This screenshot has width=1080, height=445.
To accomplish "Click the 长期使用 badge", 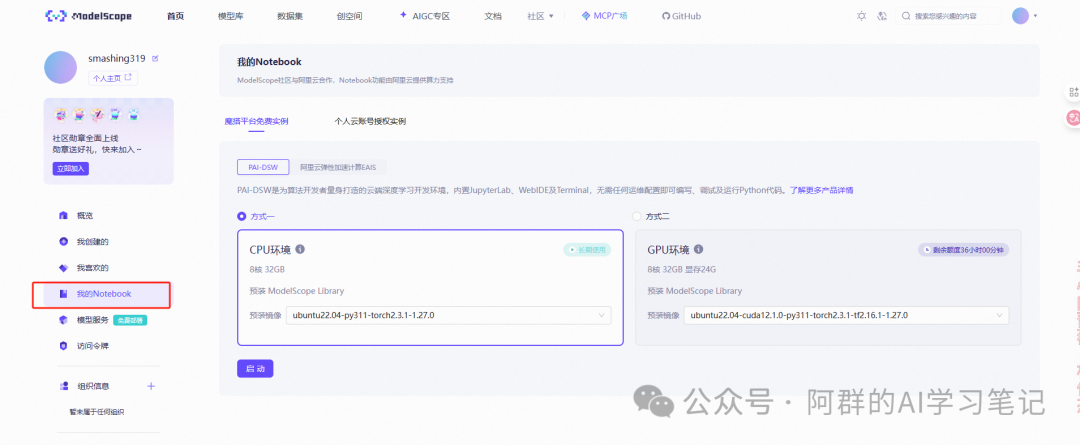I will pos(588,250).
